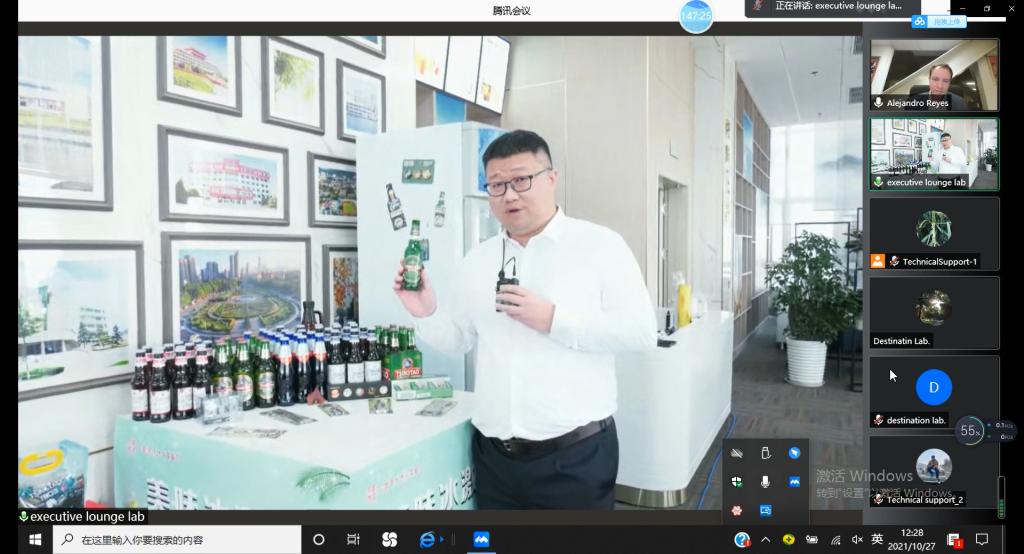The height and width of the screenshot is (554, 1024).
Task: Open the Windows notification center
Action: click(x=982, y=539)
